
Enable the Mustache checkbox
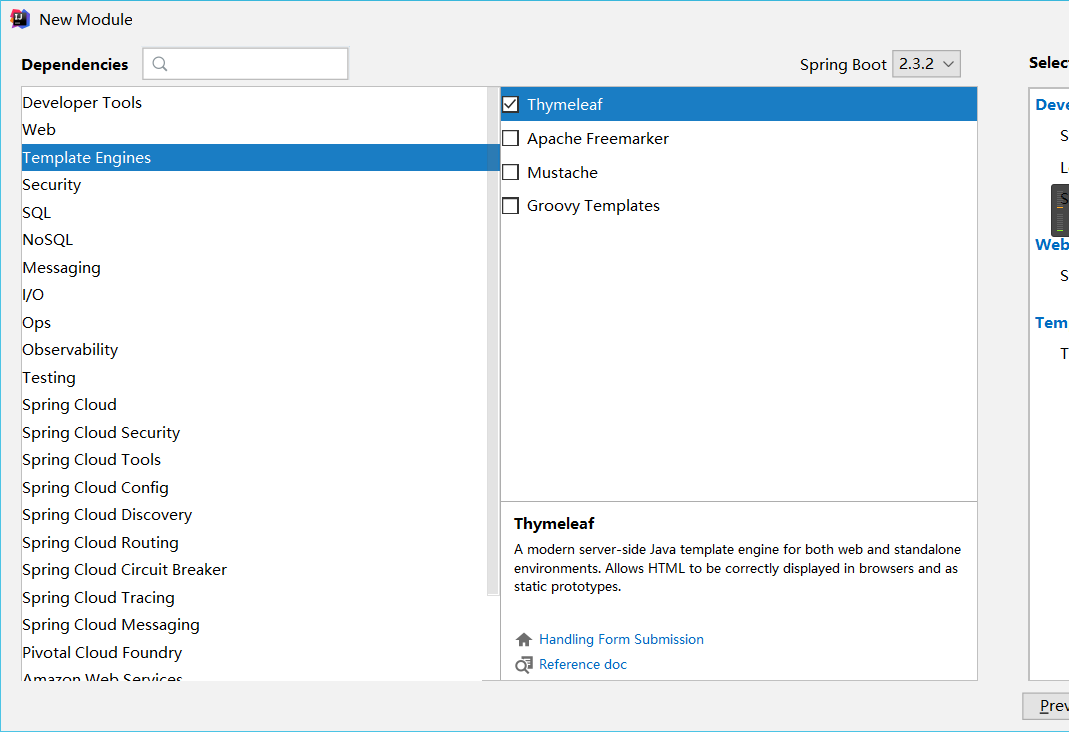point(511,172)
